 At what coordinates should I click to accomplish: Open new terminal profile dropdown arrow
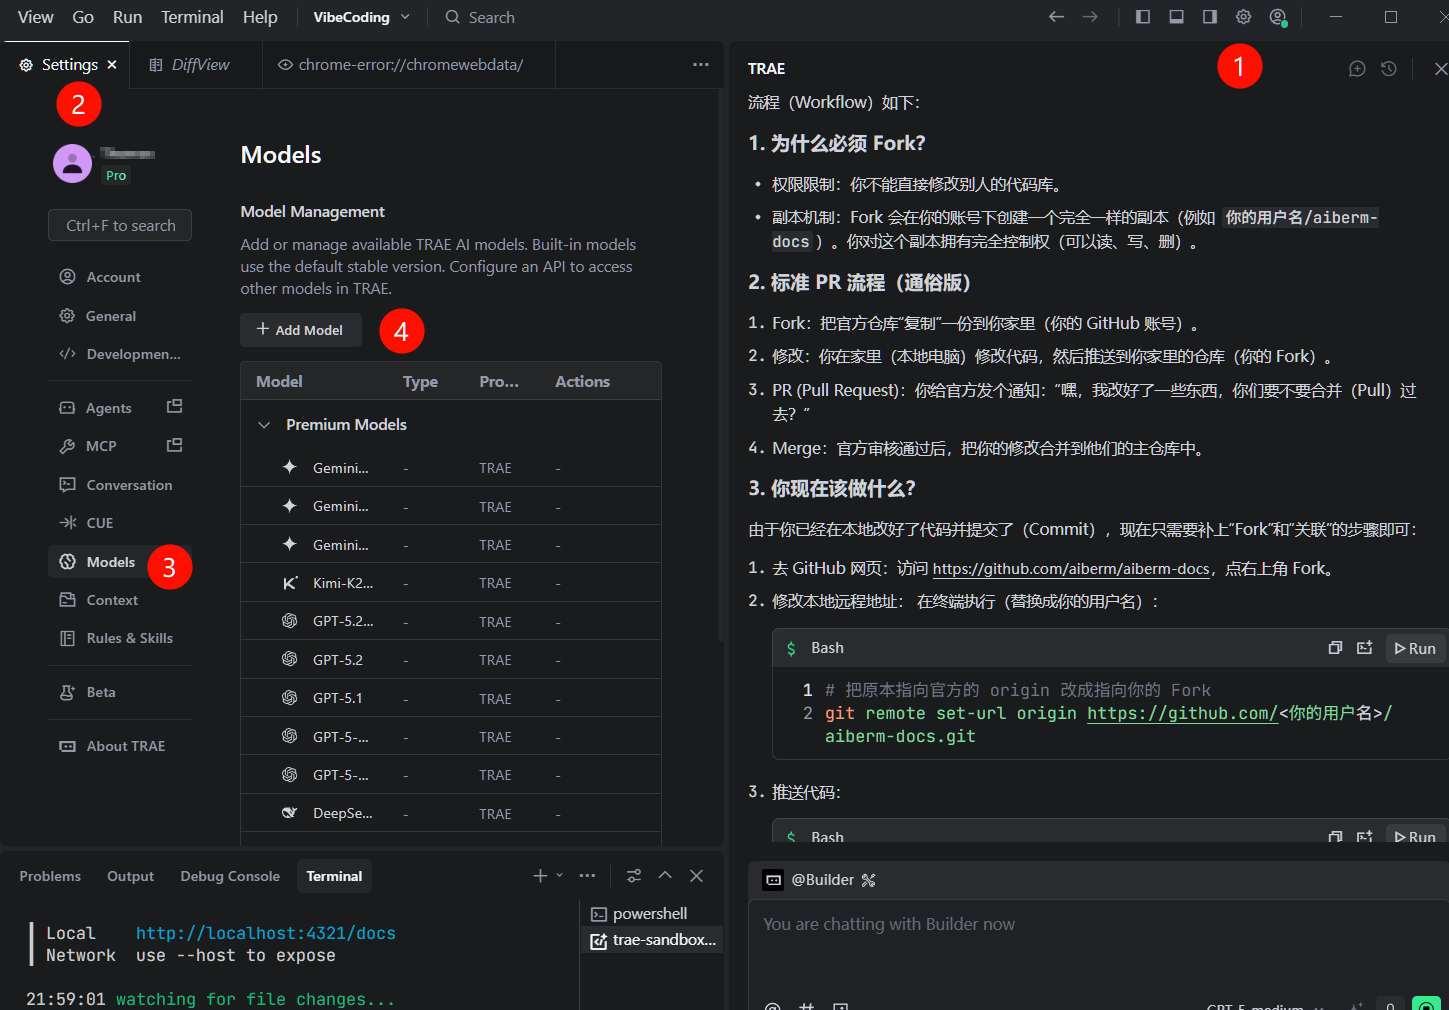pos(560,876)
